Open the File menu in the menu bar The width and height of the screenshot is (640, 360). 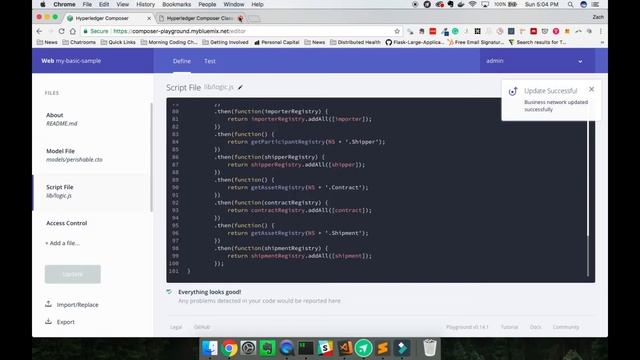tap(87, 4)
